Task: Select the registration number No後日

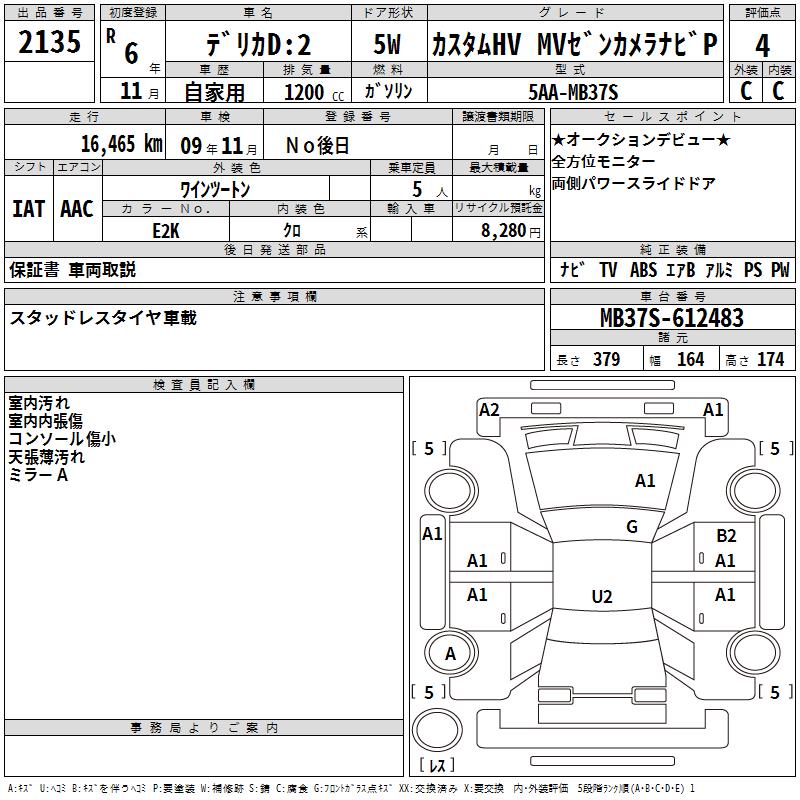Action: click(x=317, y=146)
